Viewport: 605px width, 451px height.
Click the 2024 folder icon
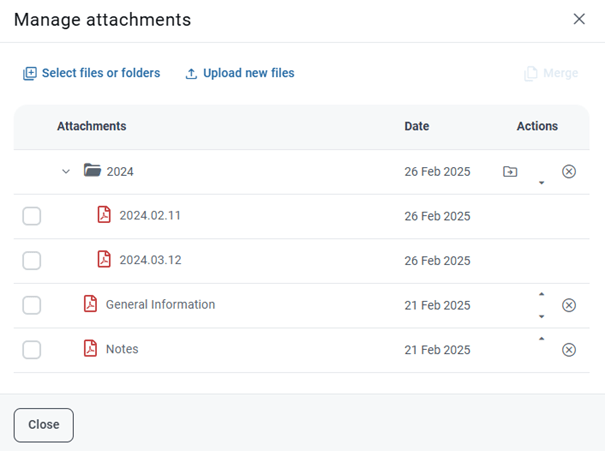click(93, 171)
